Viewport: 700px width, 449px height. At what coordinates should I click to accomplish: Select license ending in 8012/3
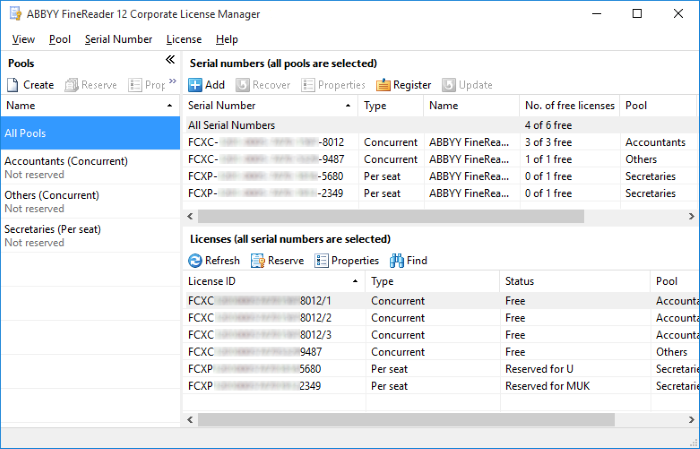pyautogui.click(x=441, y=335)
